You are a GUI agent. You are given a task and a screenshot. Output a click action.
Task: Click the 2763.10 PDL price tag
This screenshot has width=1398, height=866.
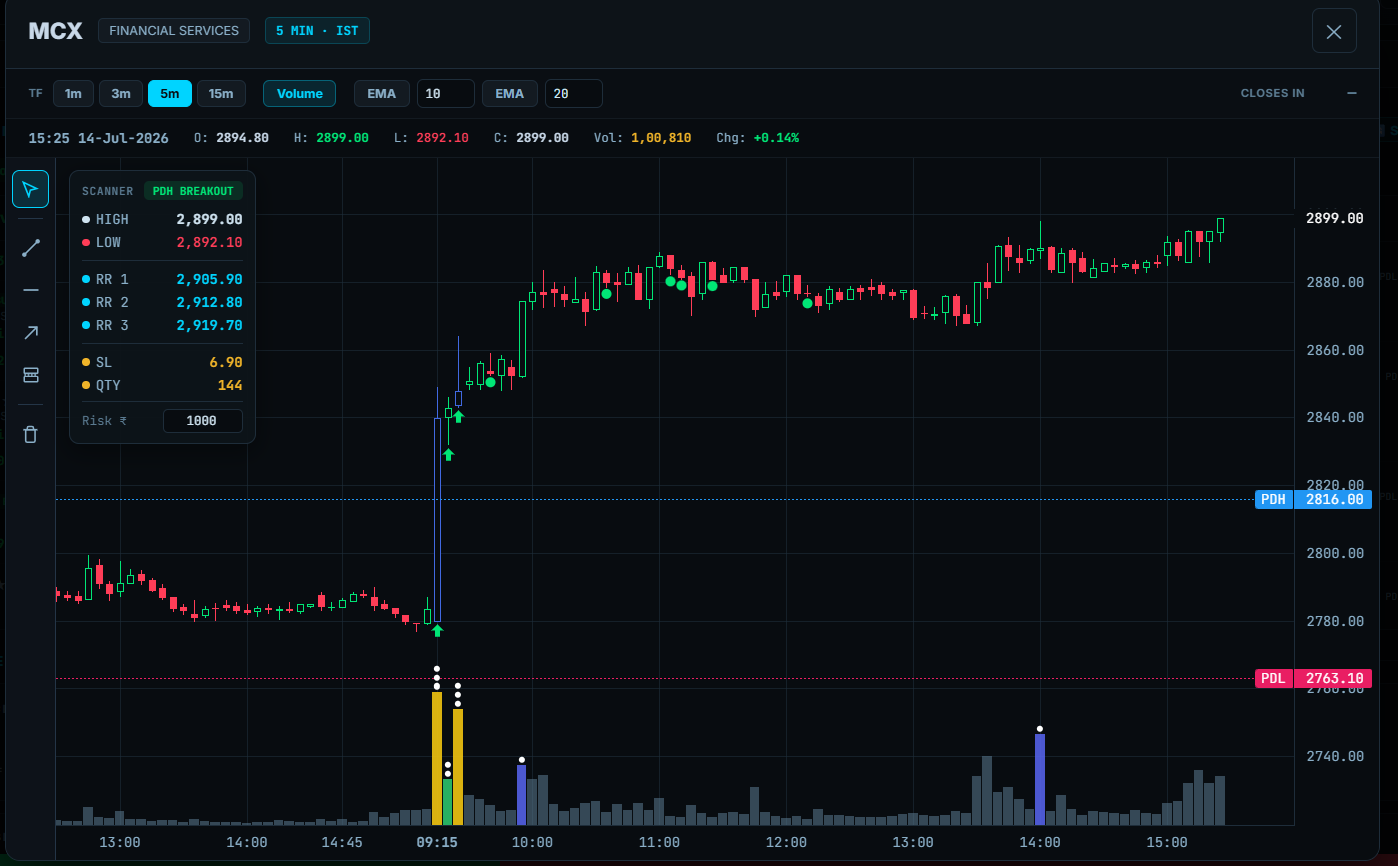tap(1333, 679)
